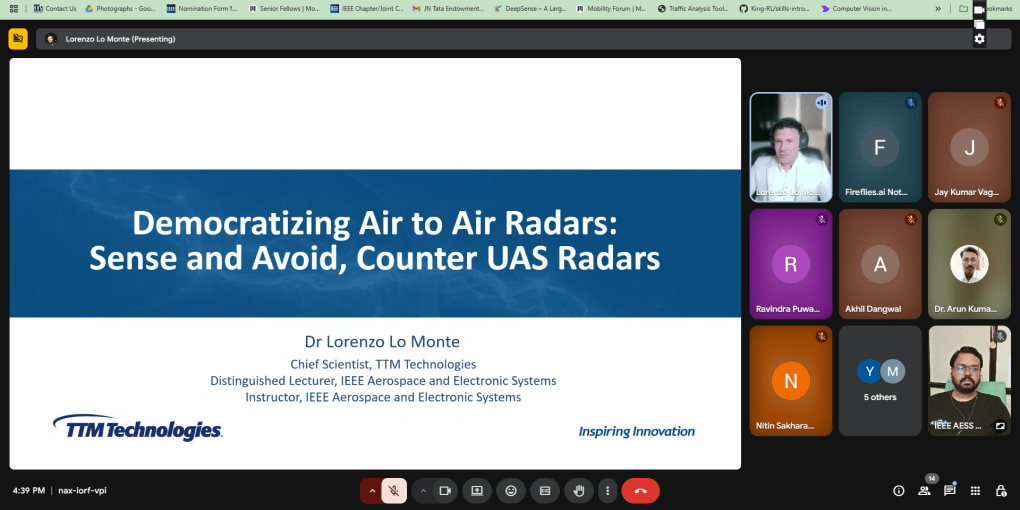Screen dimensions: 1020x510
Task: Select Jay Kumar's participant tile
Action: (969, 147)
